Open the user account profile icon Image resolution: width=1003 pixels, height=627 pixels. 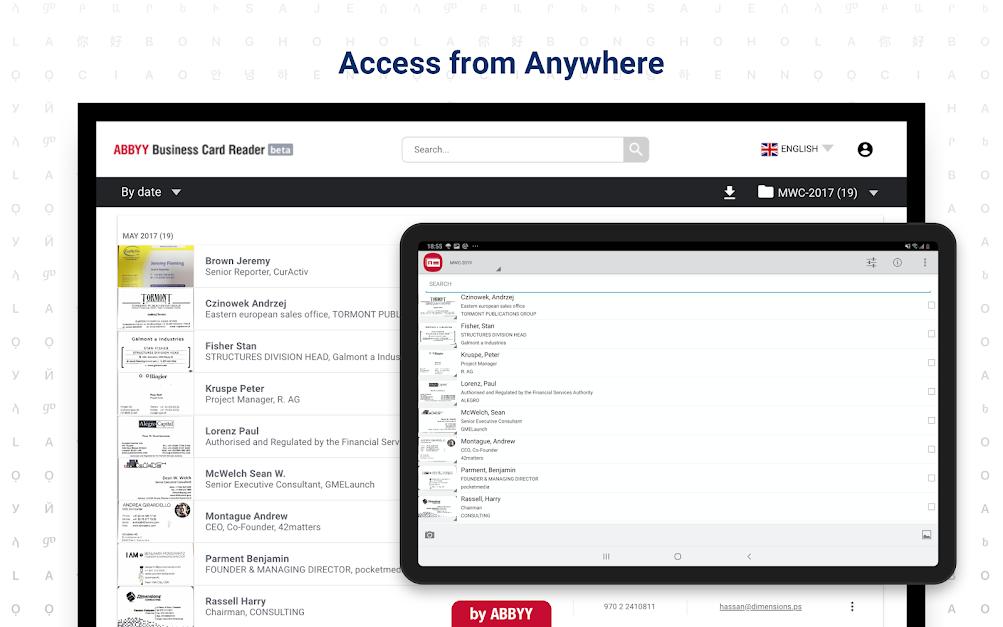click(x=865, y=149)
